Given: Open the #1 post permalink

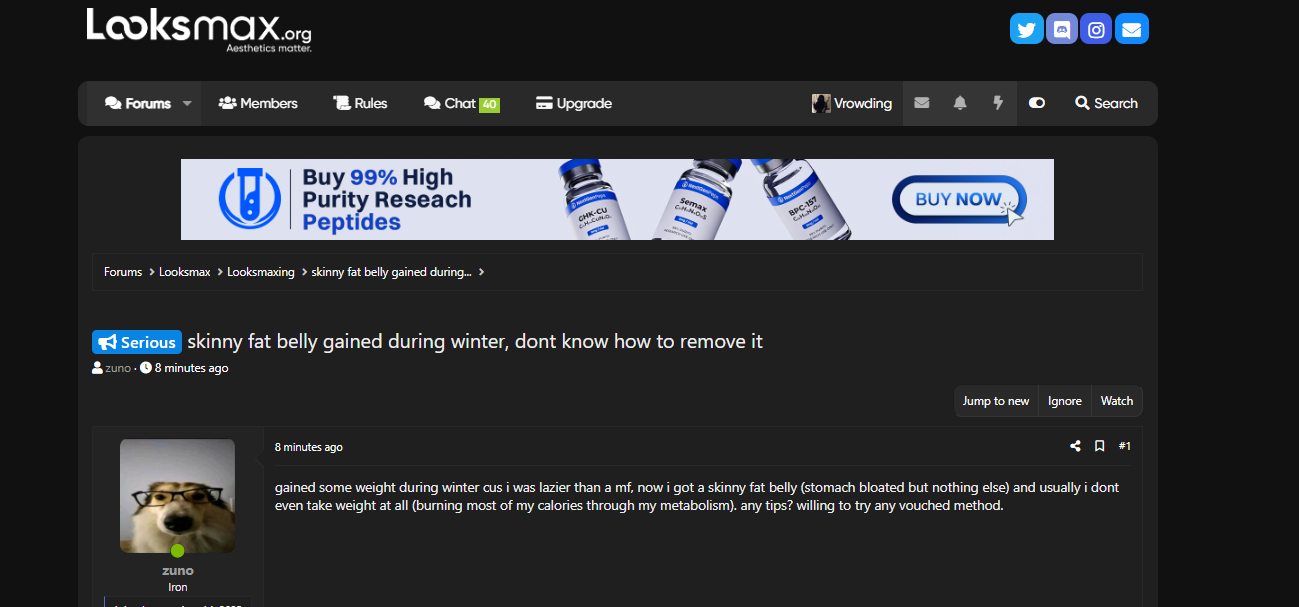Looking at the screenshot, I should point(1125,446).
